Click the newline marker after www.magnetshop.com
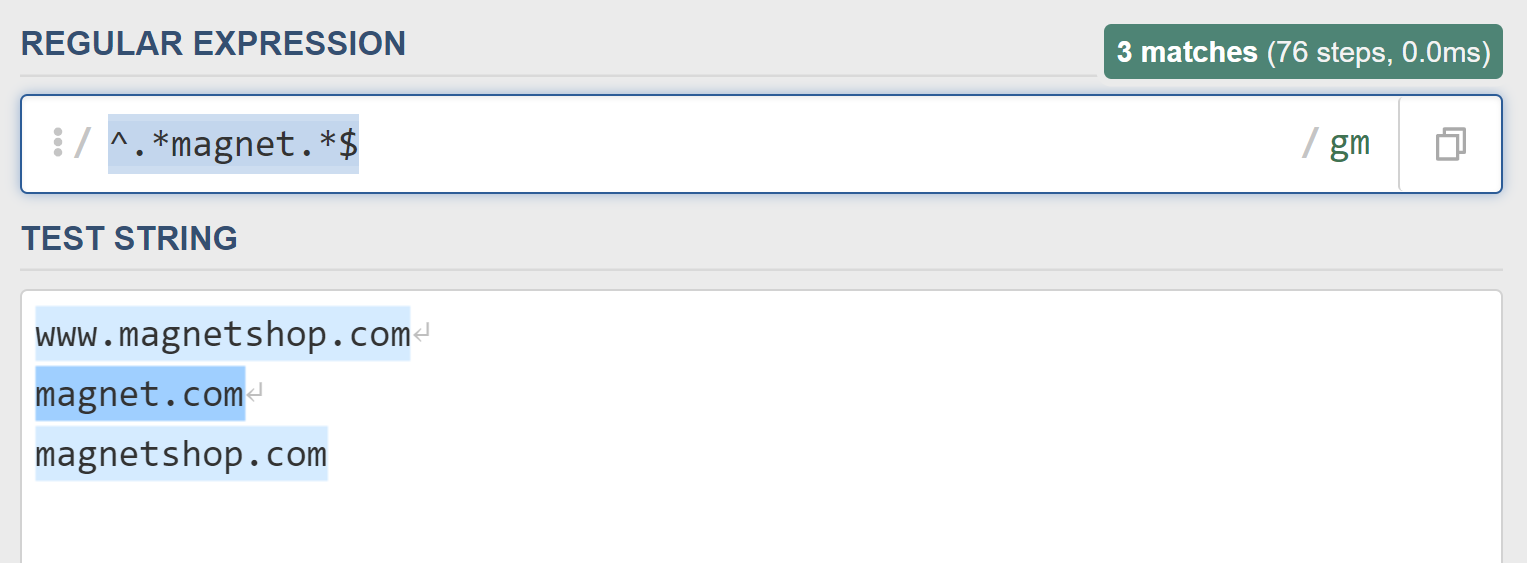This screenshot has width=1527, height=563. (421, 334)
